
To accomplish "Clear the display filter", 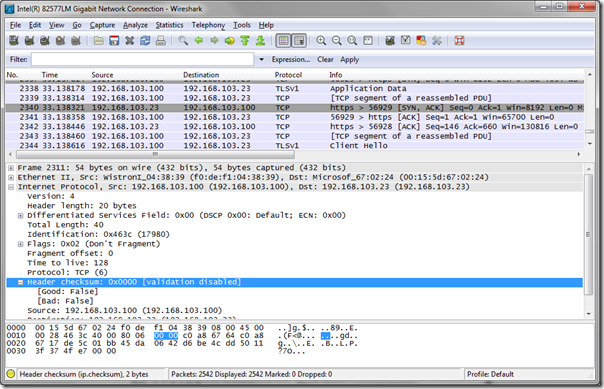I will click(x=325, y=59).
